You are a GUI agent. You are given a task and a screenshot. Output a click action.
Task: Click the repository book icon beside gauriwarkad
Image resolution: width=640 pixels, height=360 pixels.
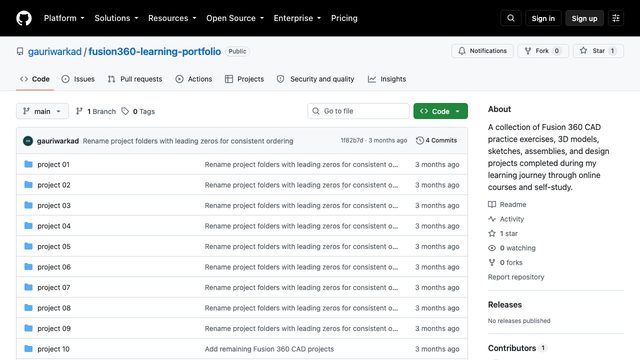pyautogui.click(x=20, y=51)
